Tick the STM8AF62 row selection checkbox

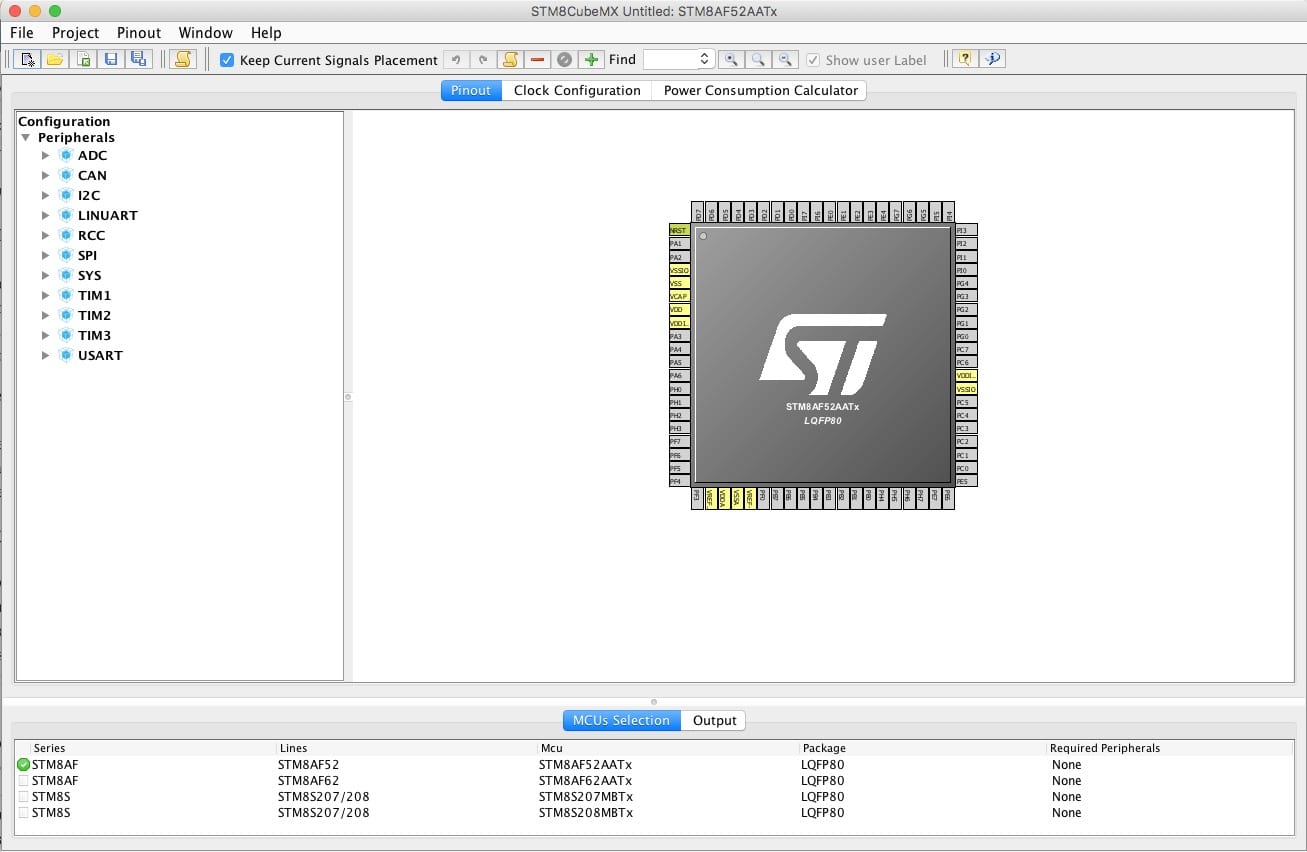(23, 781)
